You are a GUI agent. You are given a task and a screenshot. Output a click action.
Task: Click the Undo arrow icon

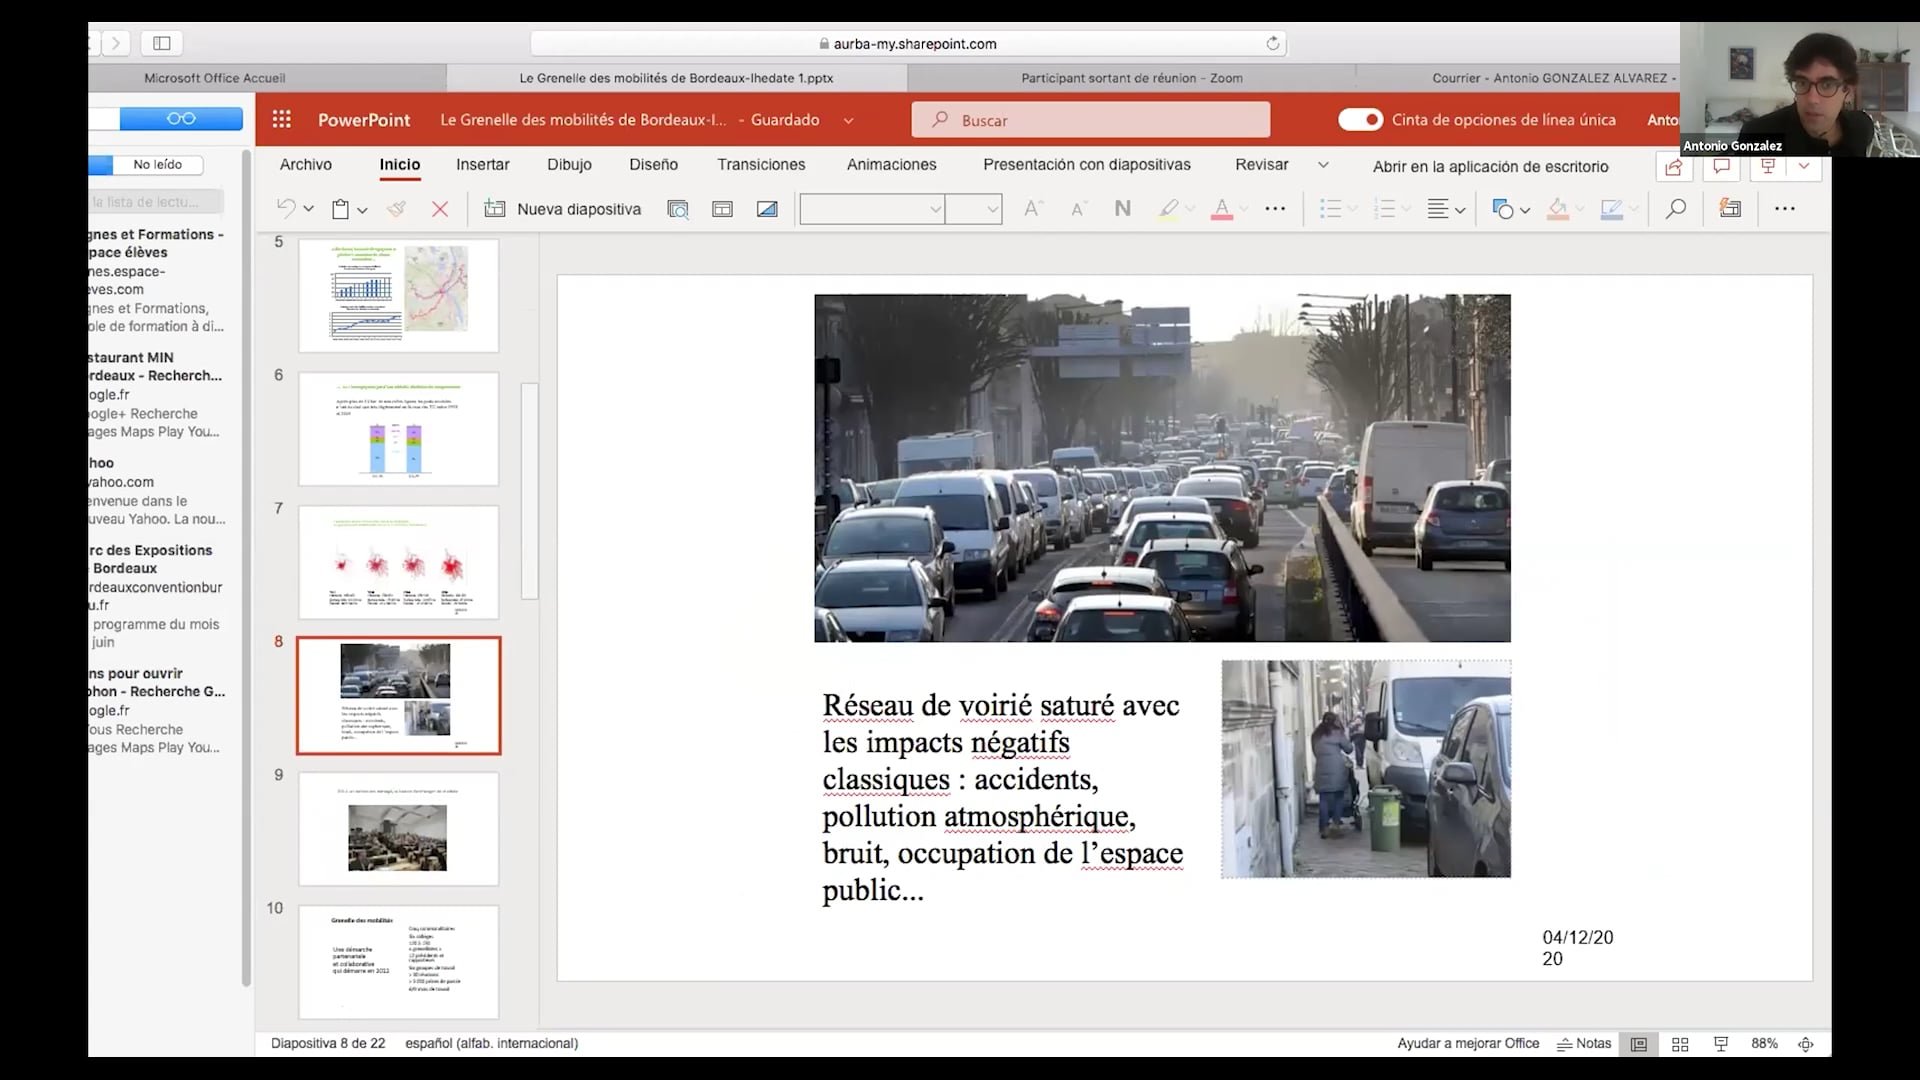tap(286, 208)
